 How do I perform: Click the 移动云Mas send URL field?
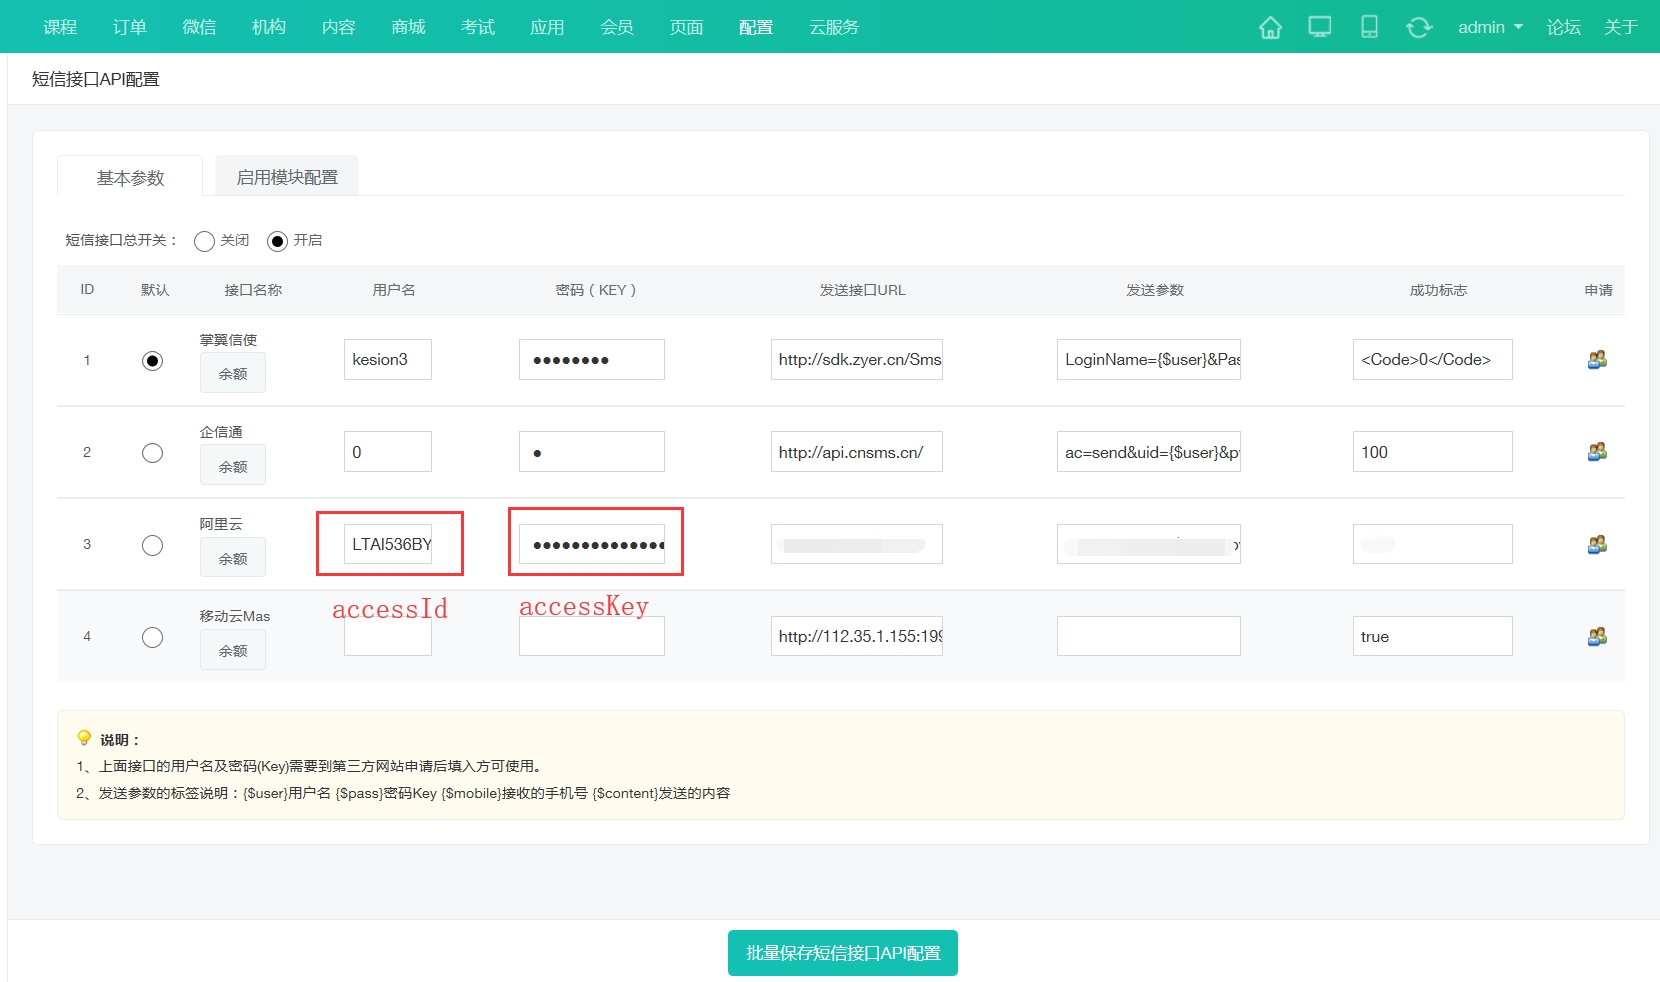tap(856, 636)
